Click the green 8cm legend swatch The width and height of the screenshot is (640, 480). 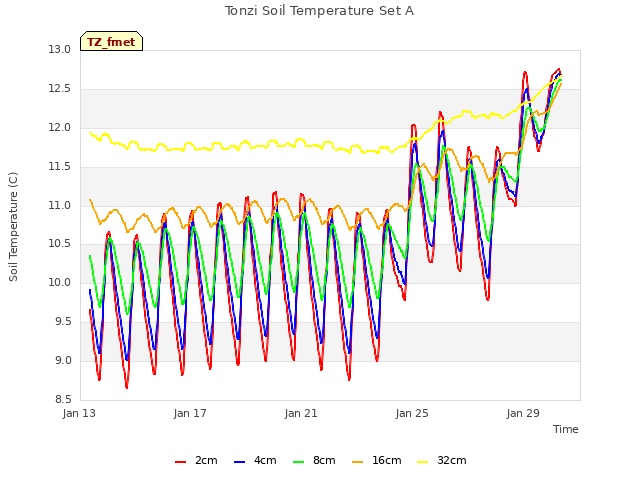point(299,462)
